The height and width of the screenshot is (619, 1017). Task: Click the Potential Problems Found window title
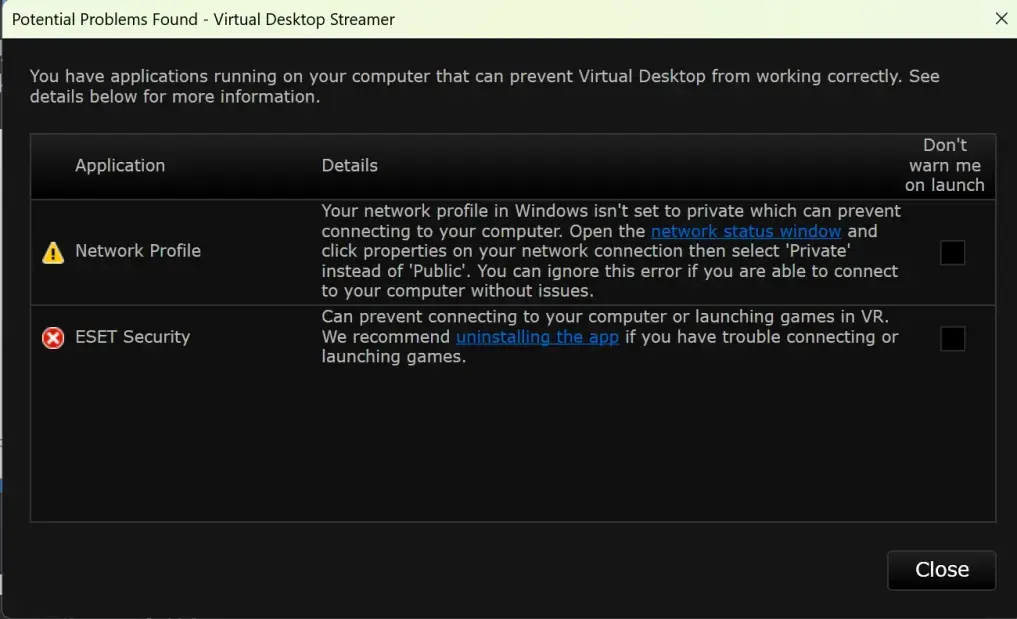(203, 19)
